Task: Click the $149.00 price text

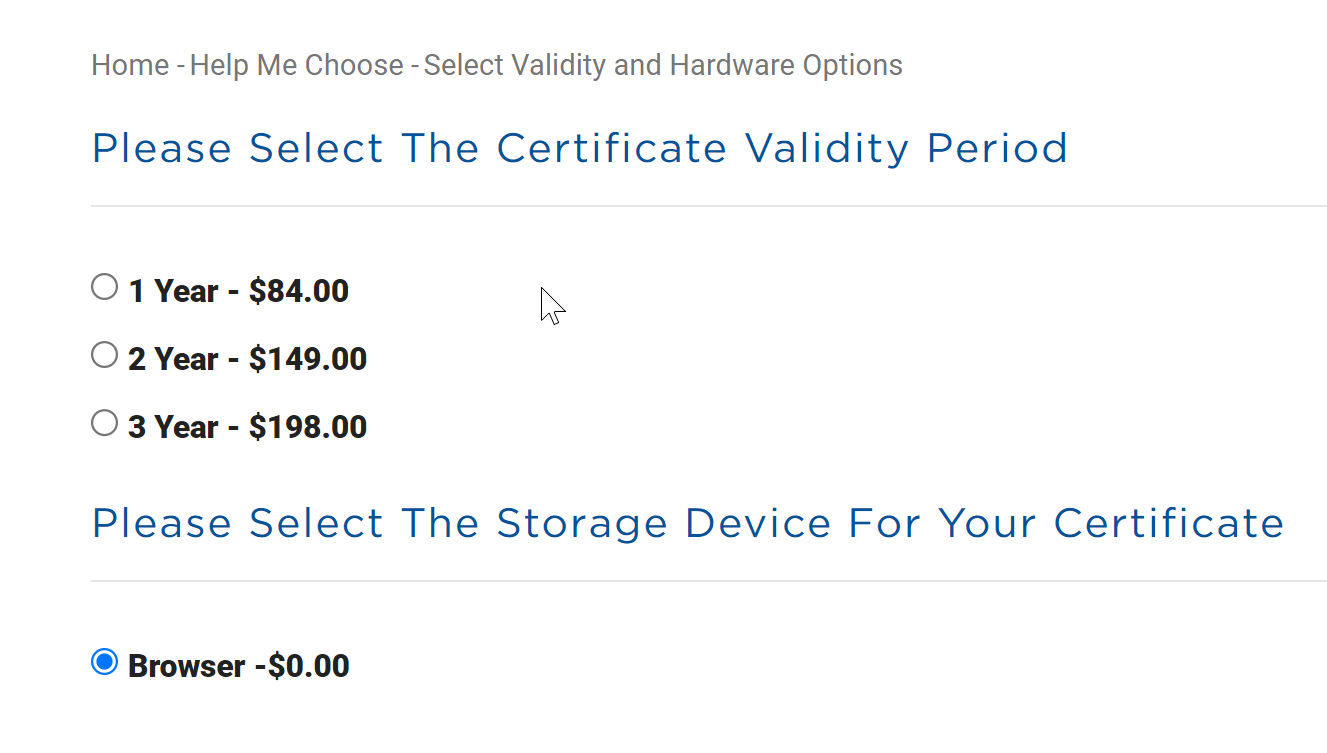Action: point(308,359)
